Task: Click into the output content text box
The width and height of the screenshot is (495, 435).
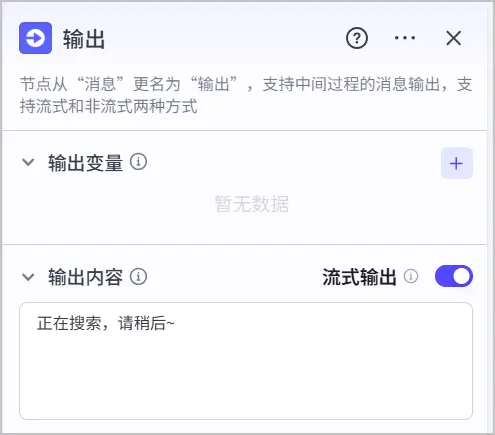Action: 246,361
